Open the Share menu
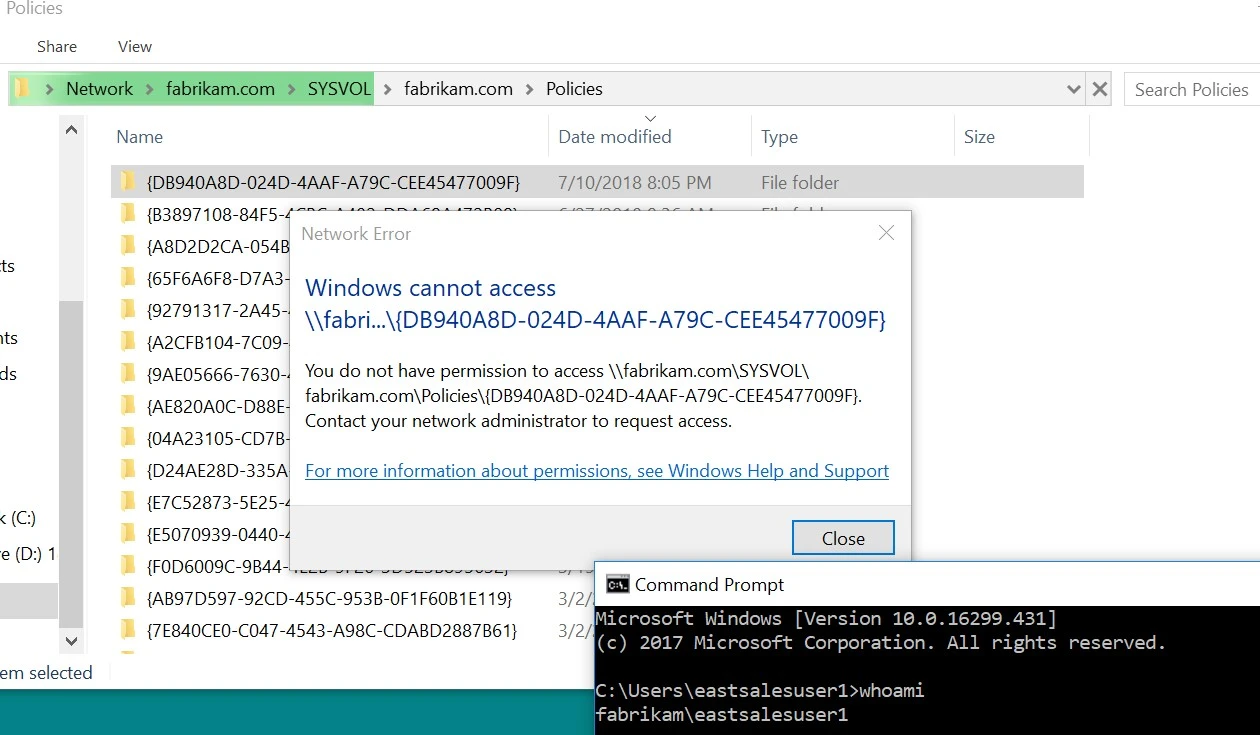The image size is (1260, 735). click(56, 46)
